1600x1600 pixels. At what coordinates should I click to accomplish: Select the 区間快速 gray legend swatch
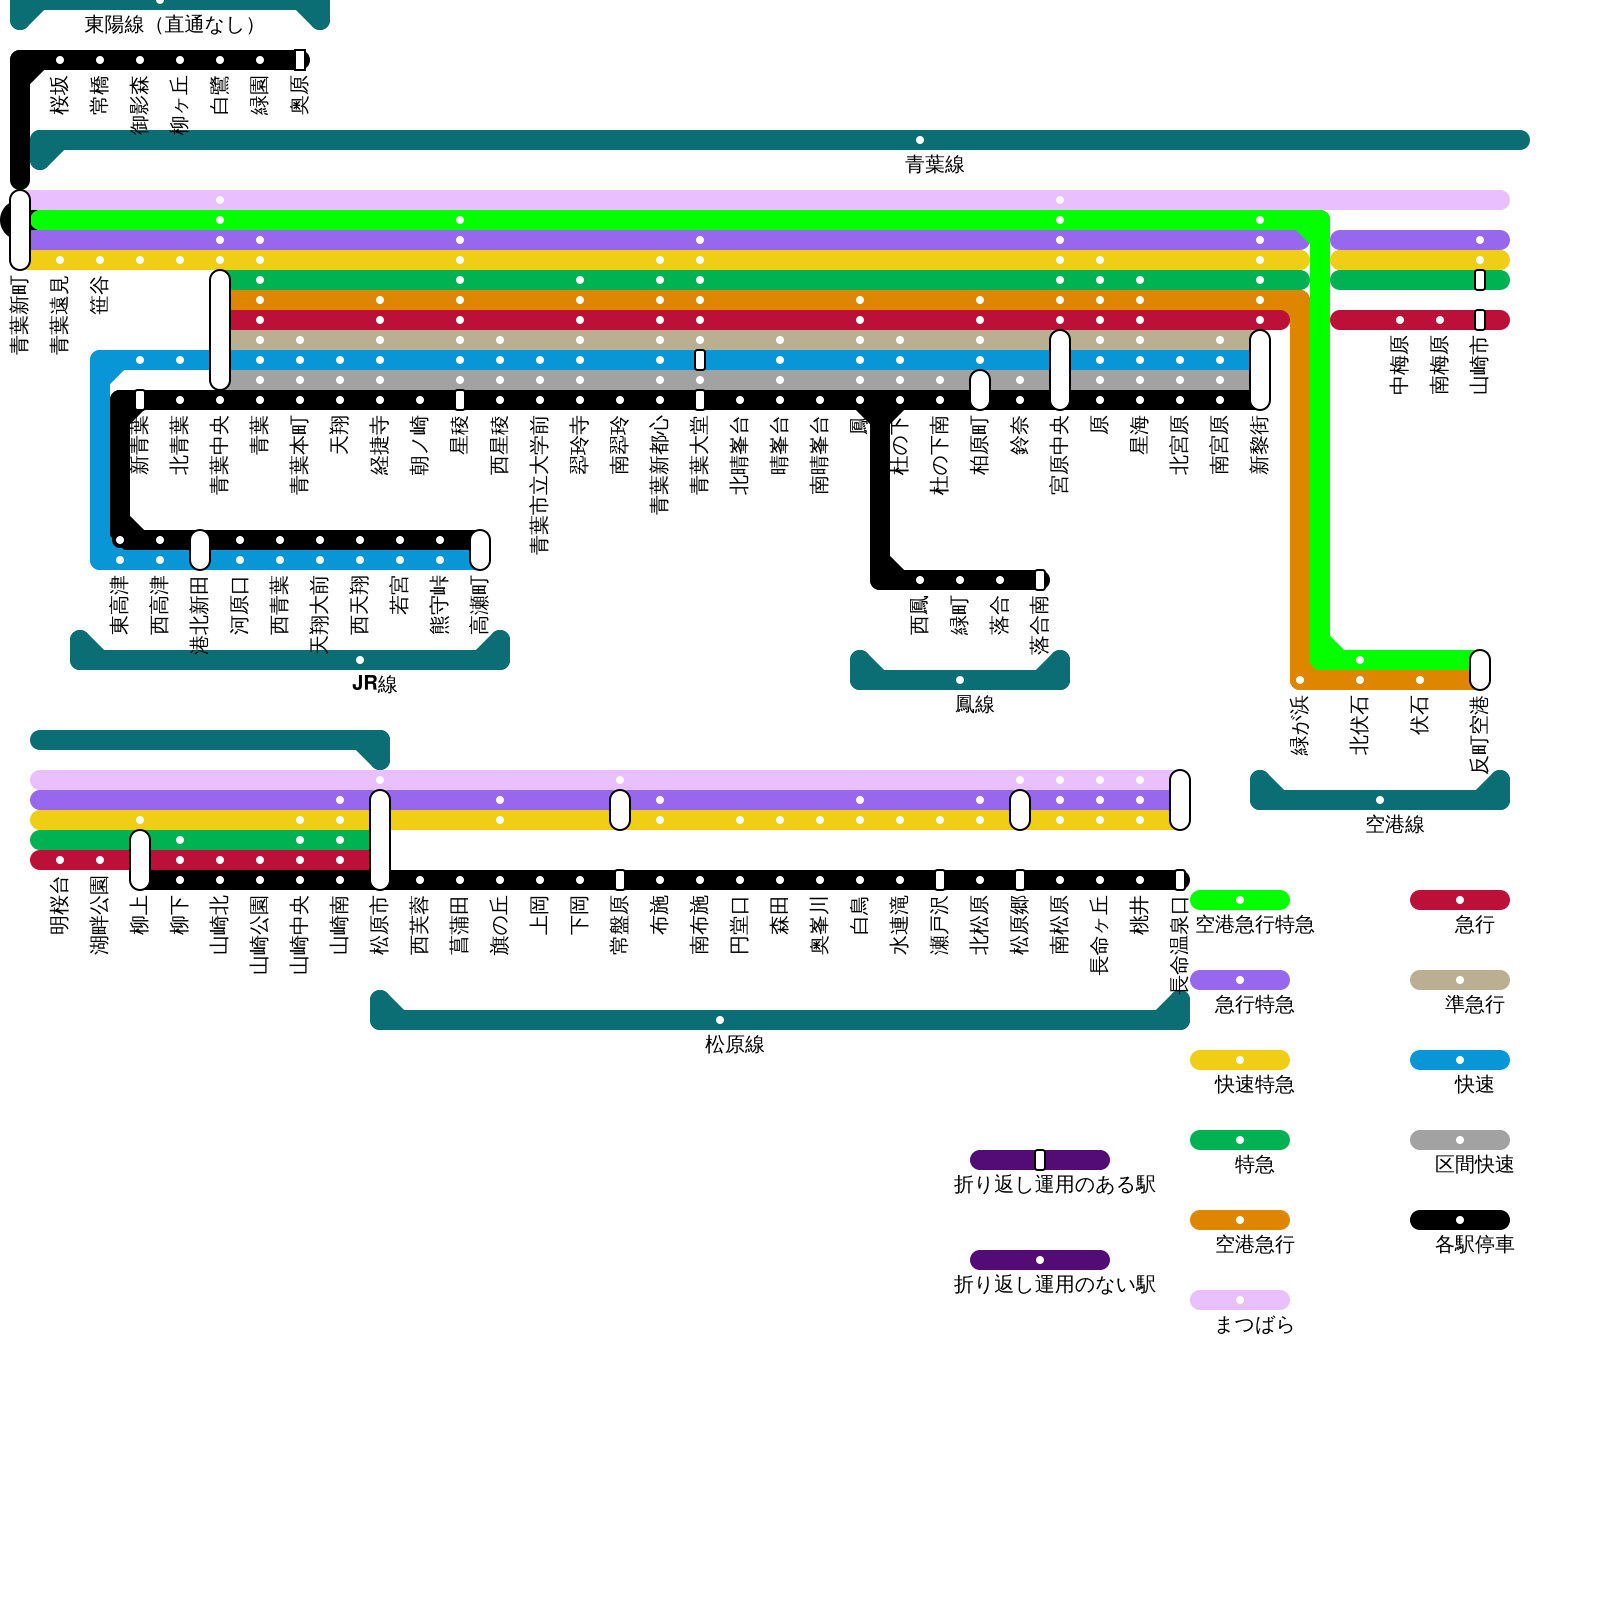click(1459, 1140)
